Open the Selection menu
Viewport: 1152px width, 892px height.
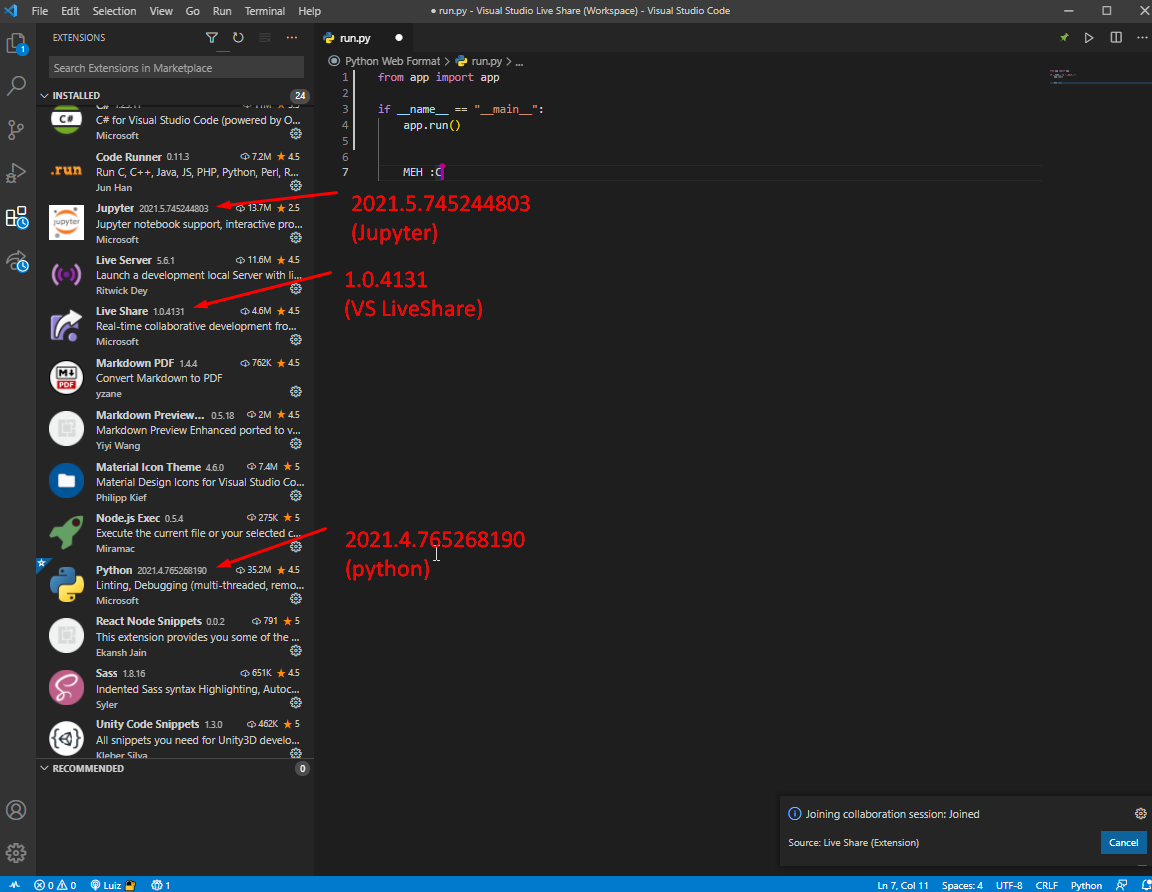(114, 11)
